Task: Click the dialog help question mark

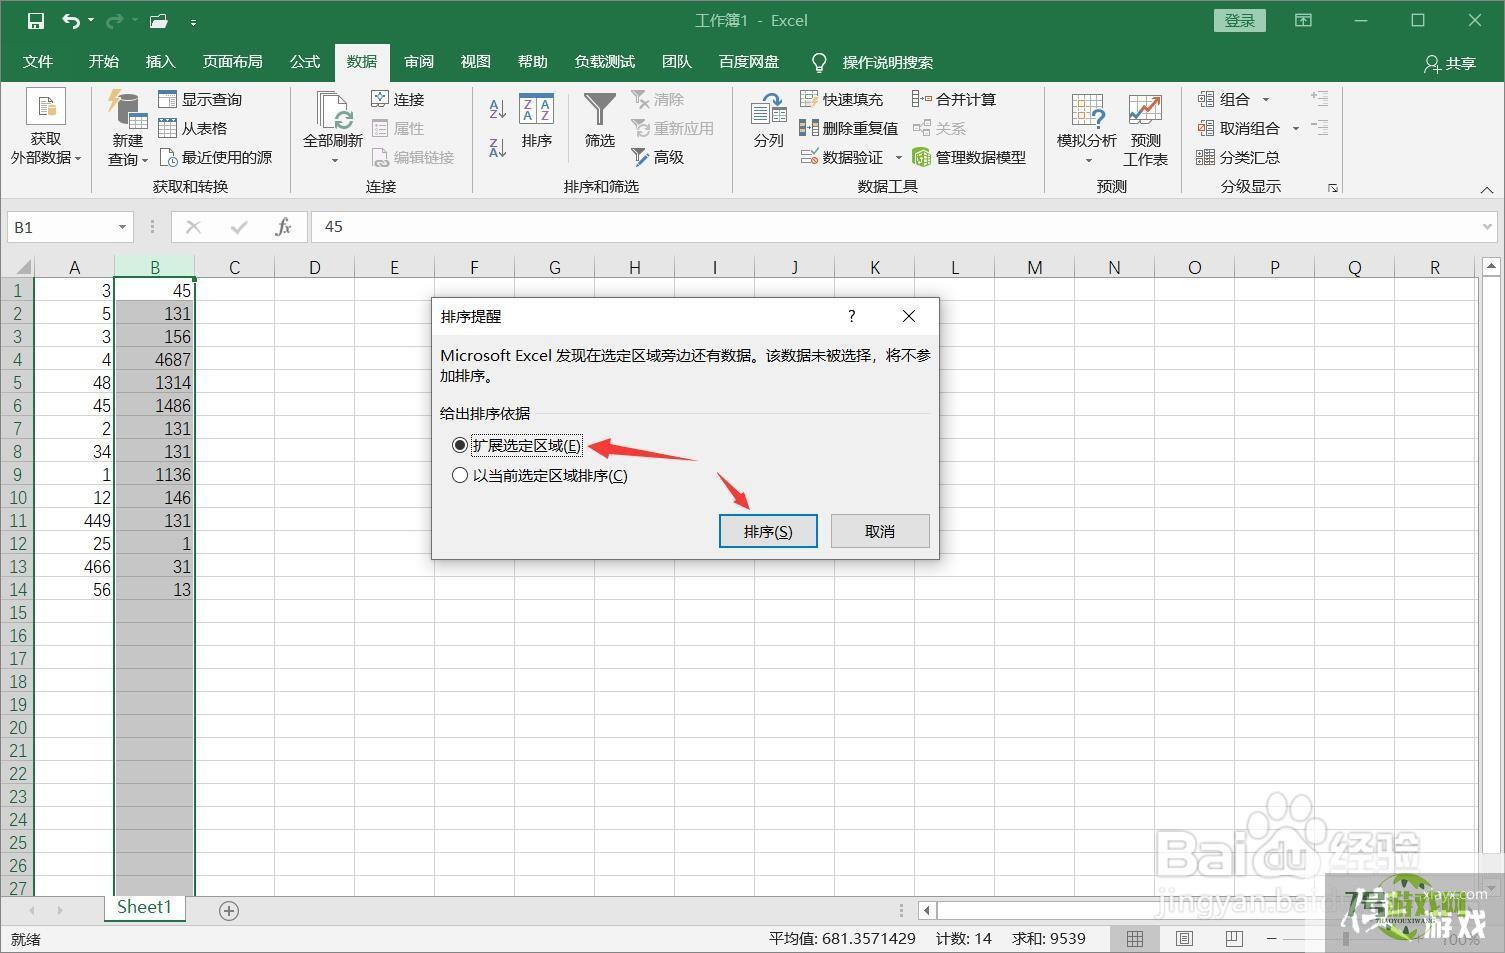Action: pyautogui.click(x=851, y=316)
